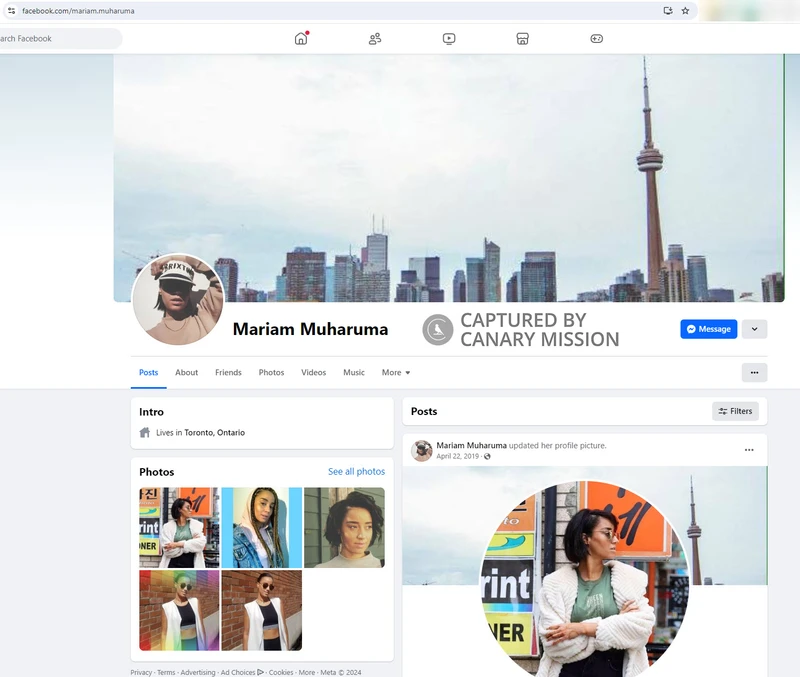View site information icon in address bar
The height and width of the screenshot is (677, 800).
[11, 11]
